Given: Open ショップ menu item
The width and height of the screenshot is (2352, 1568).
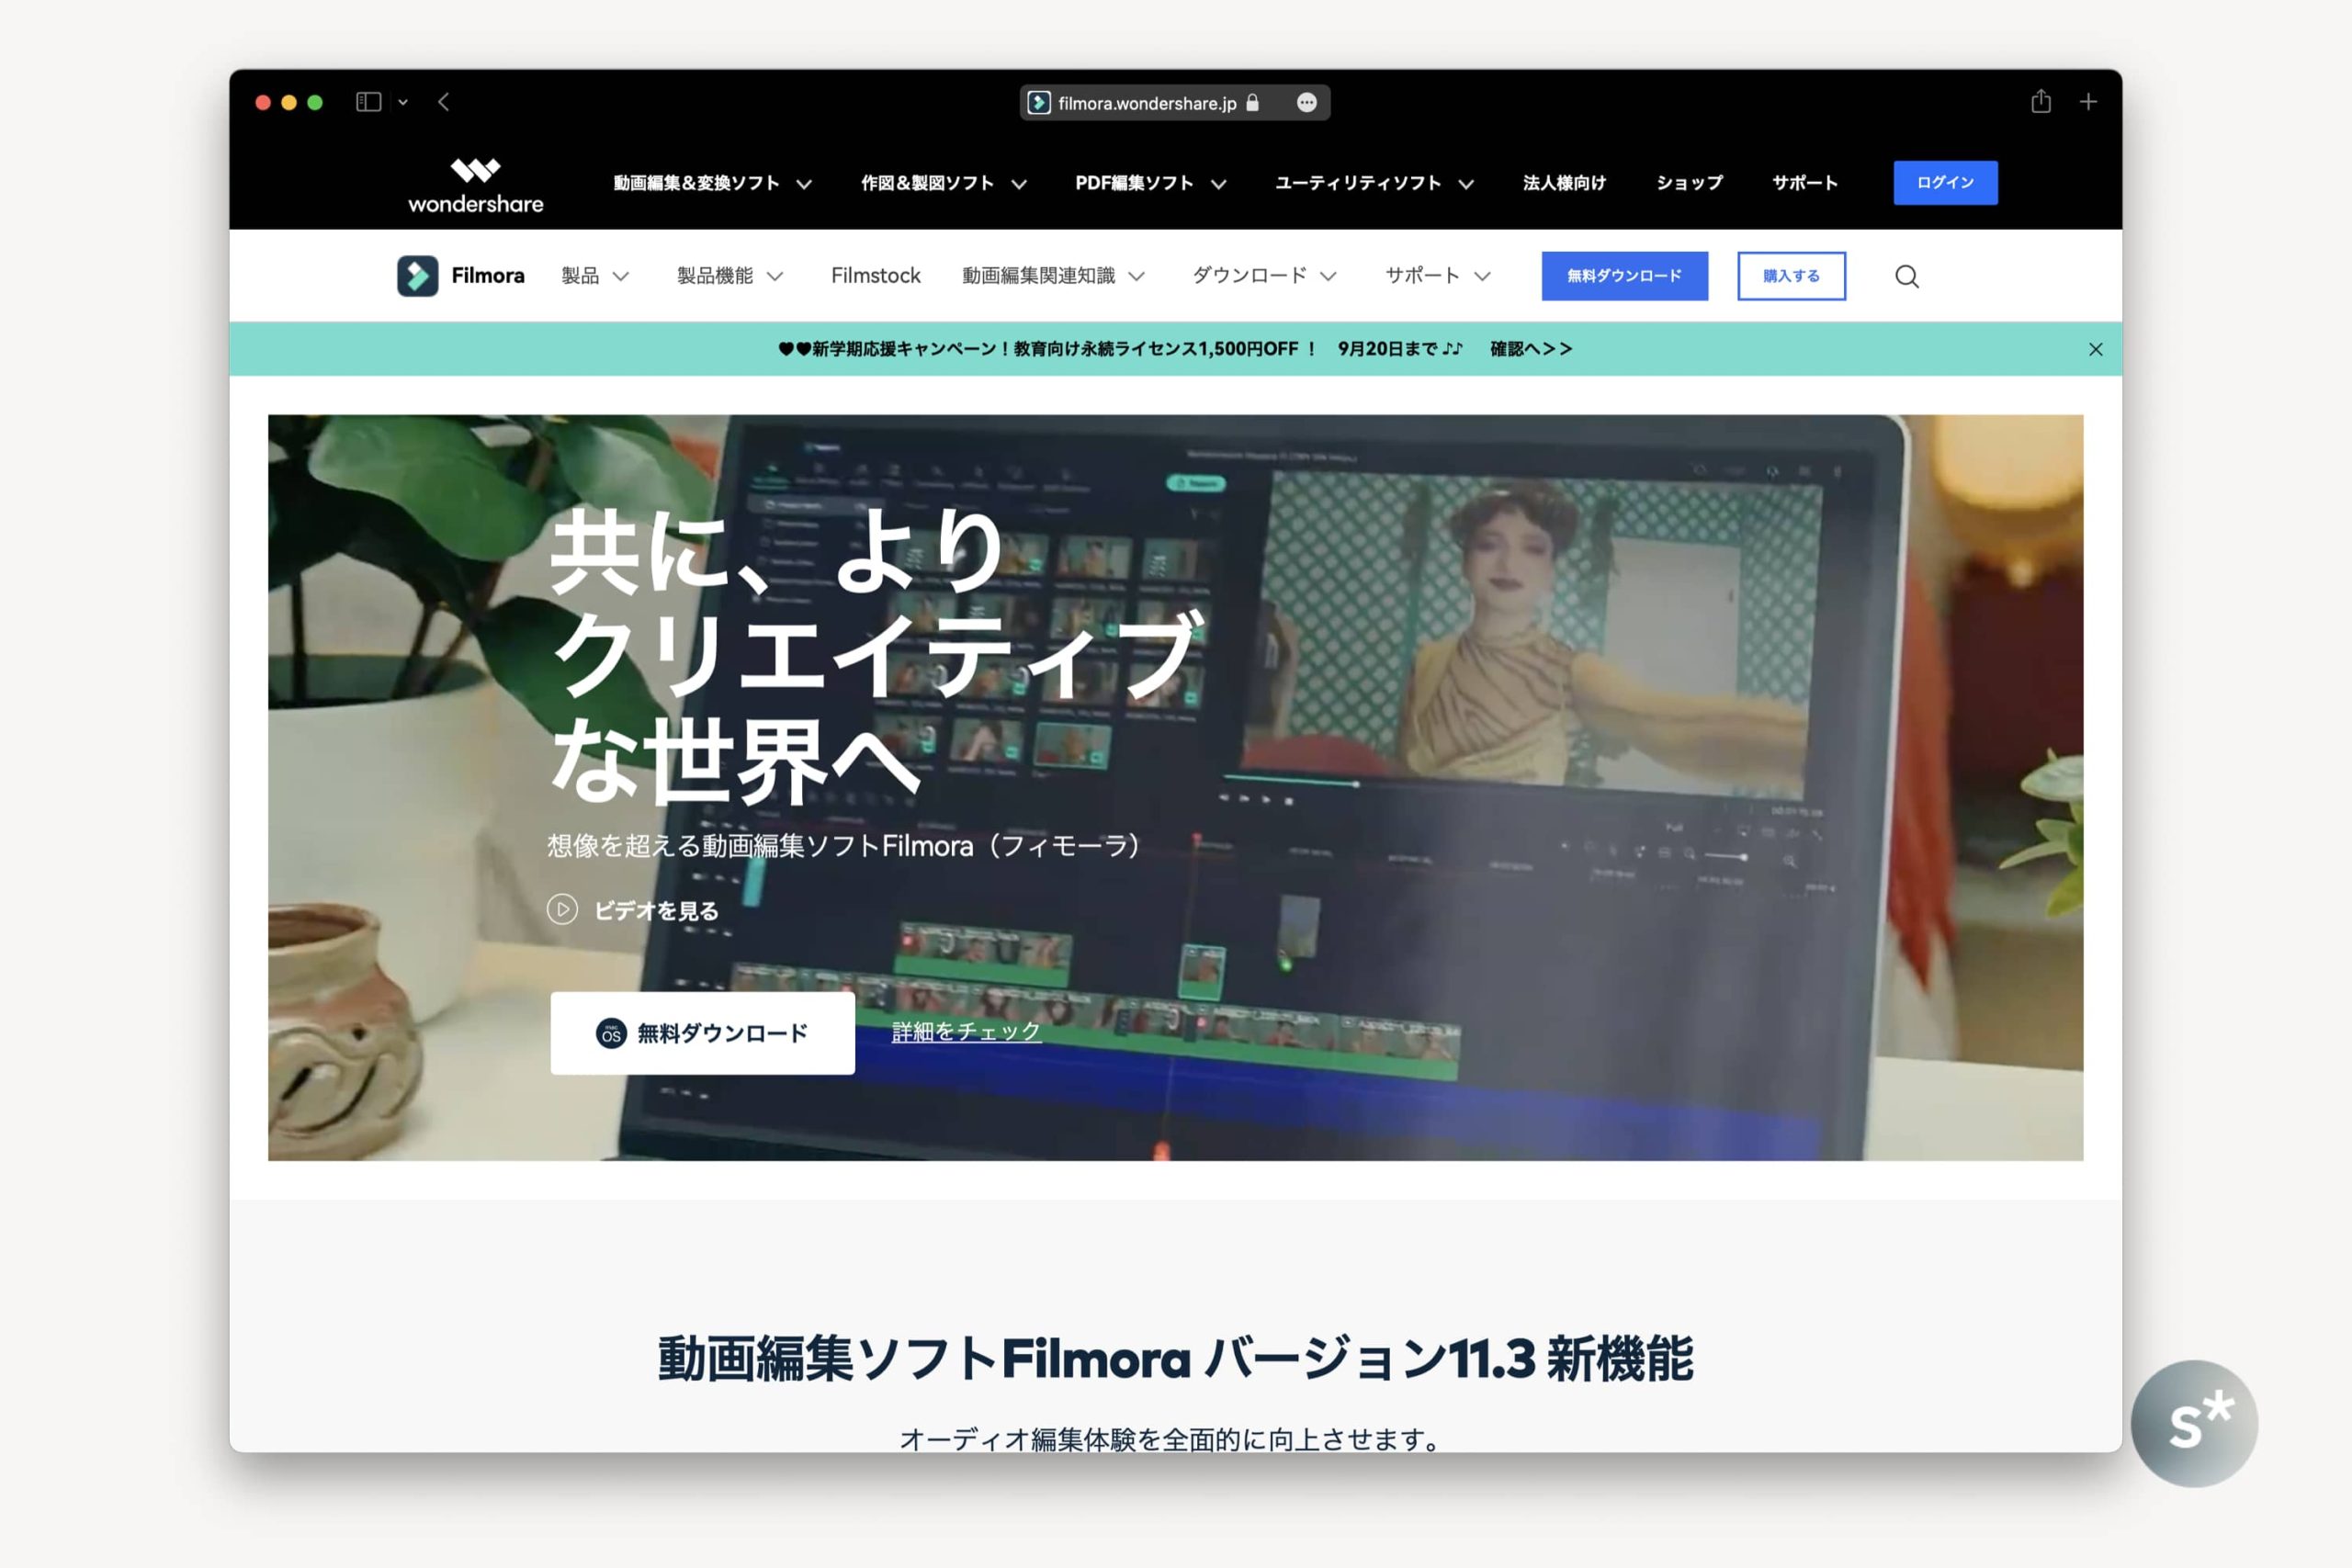Looking at the screenshot, I should click(1689, 183).
